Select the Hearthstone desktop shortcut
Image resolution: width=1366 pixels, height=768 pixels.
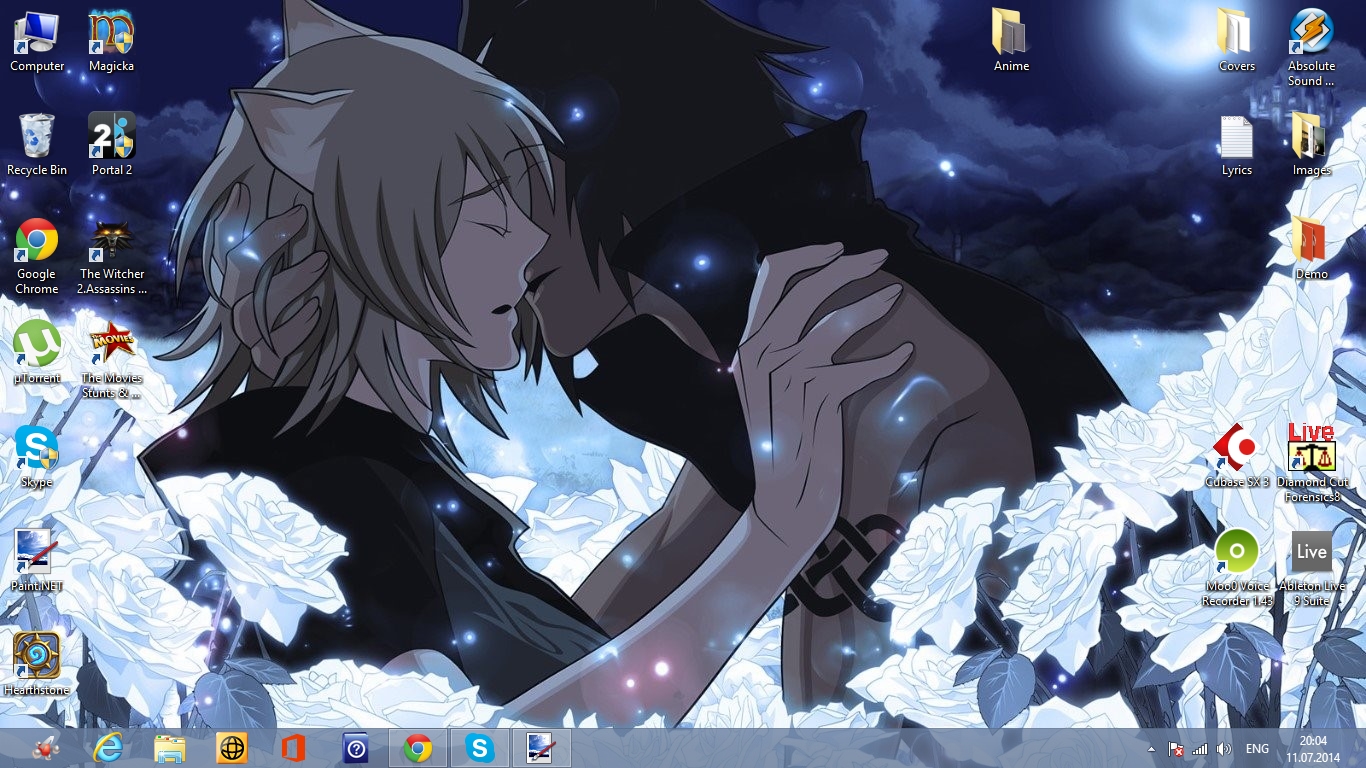point(37,665)
